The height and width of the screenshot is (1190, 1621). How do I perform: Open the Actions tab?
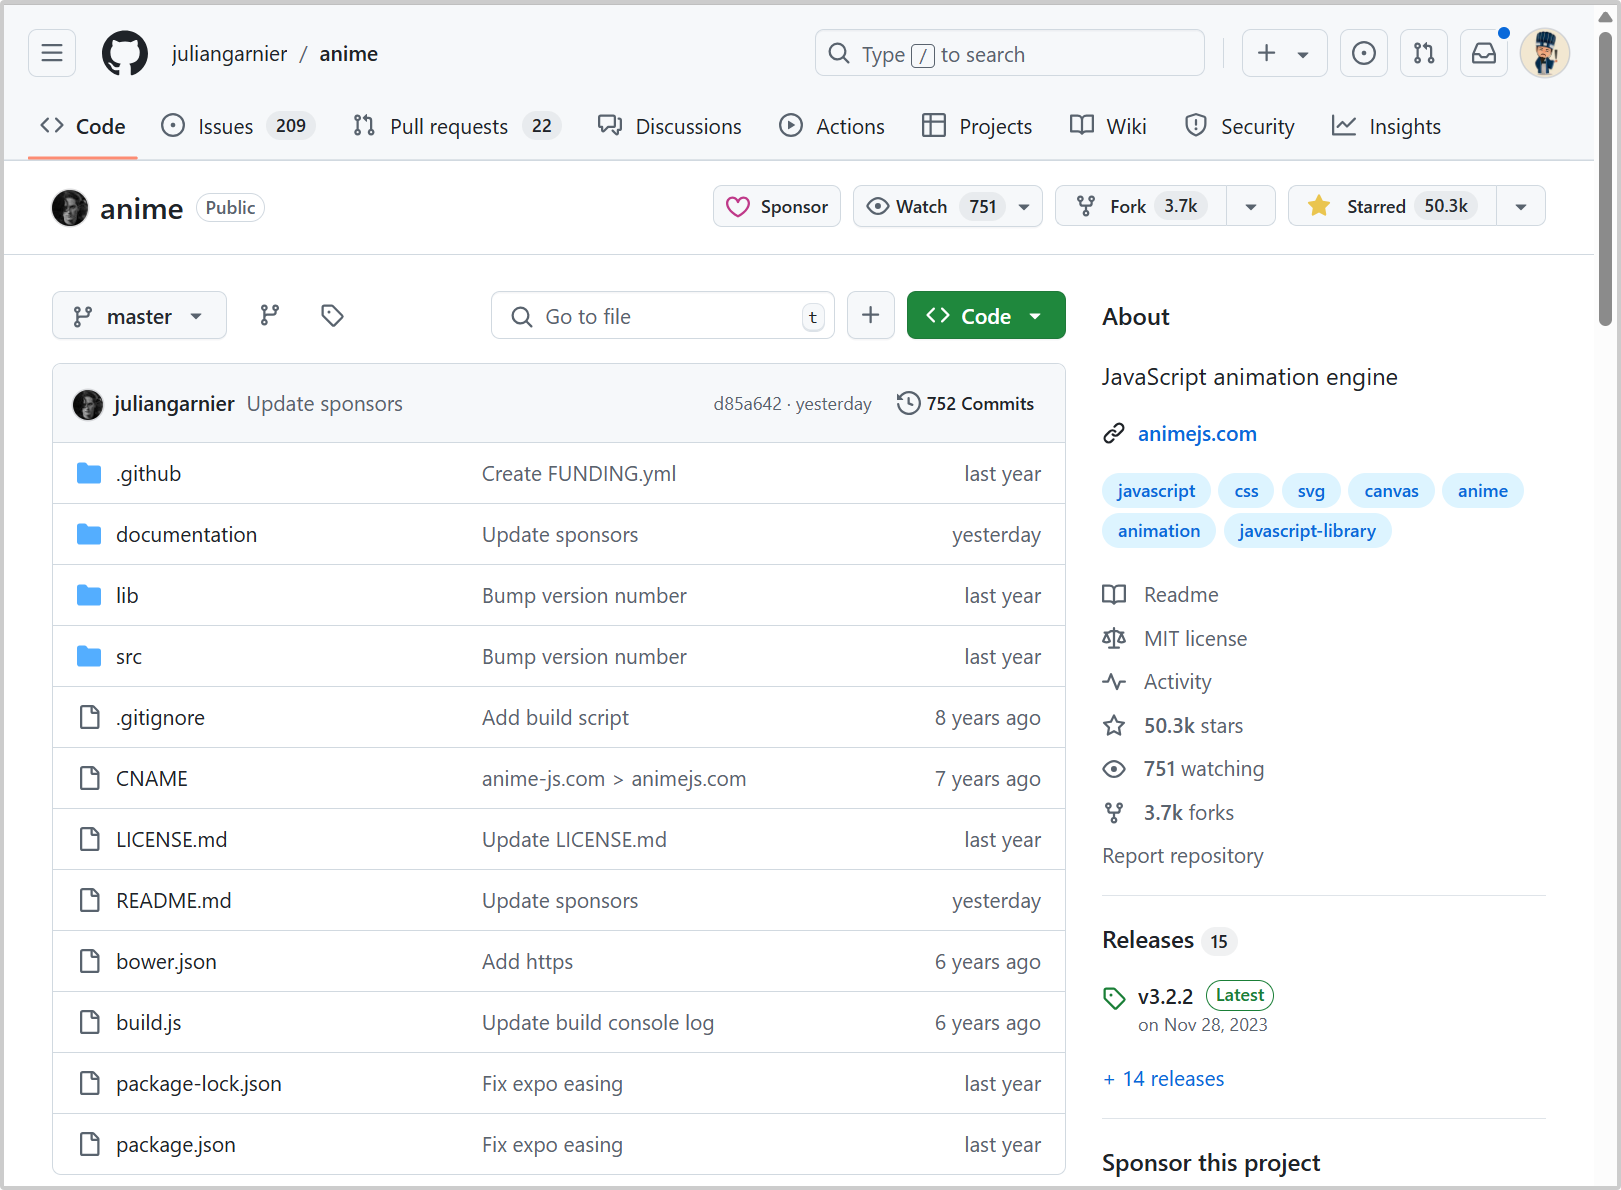click(832, 127)
